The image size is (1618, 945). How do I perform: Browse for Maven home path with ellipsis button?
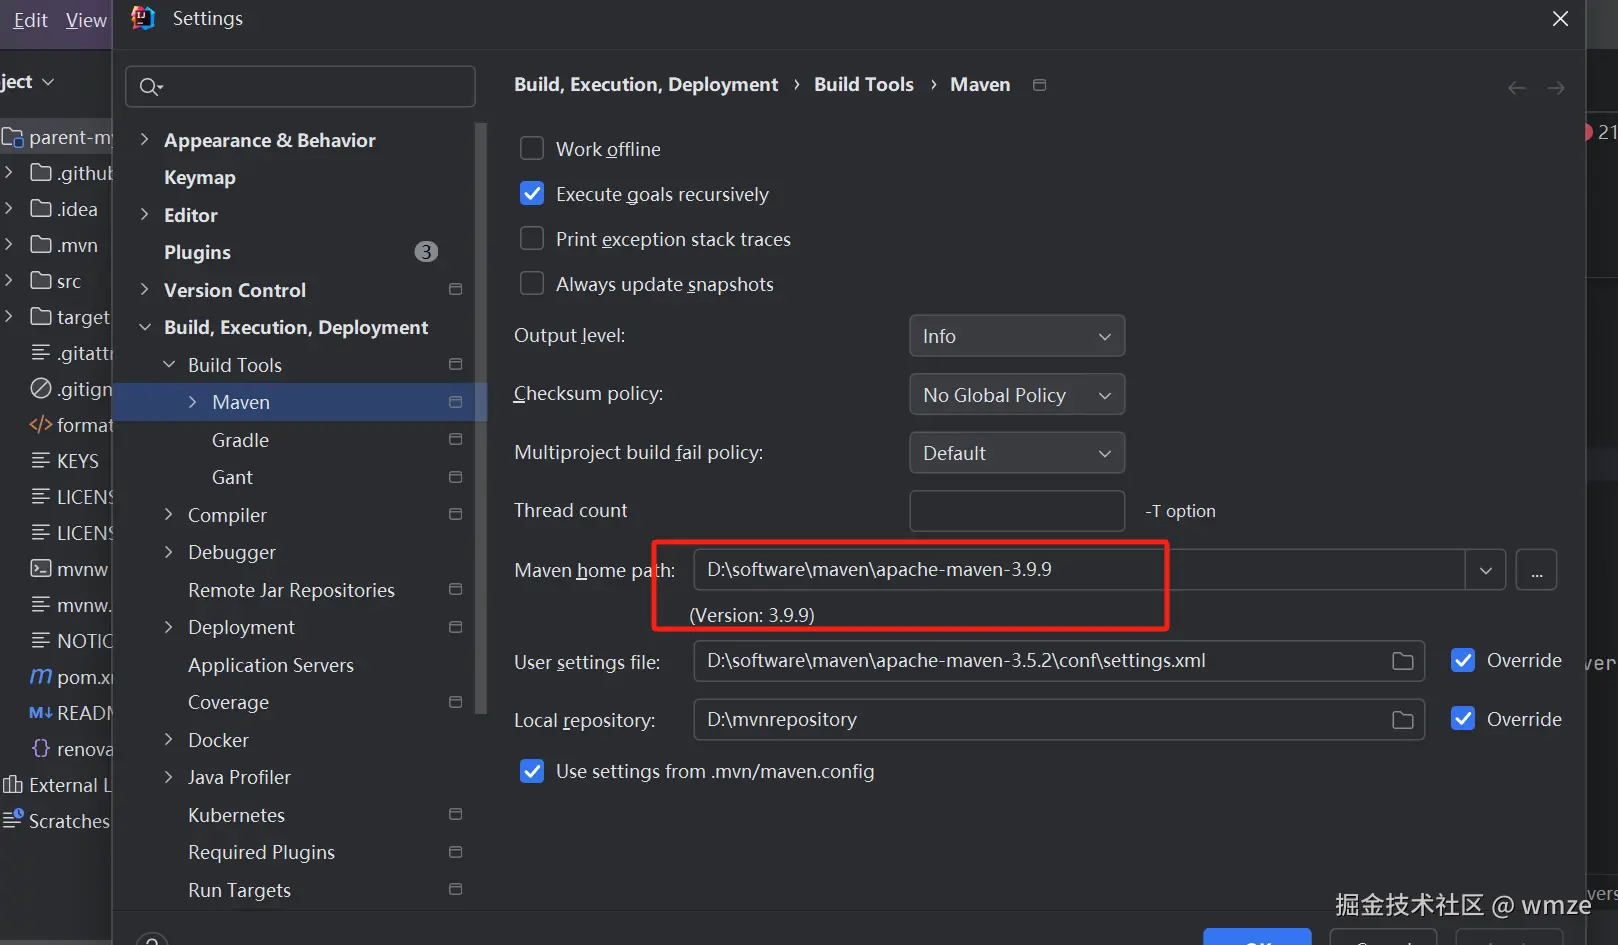tap(1536, 570)
